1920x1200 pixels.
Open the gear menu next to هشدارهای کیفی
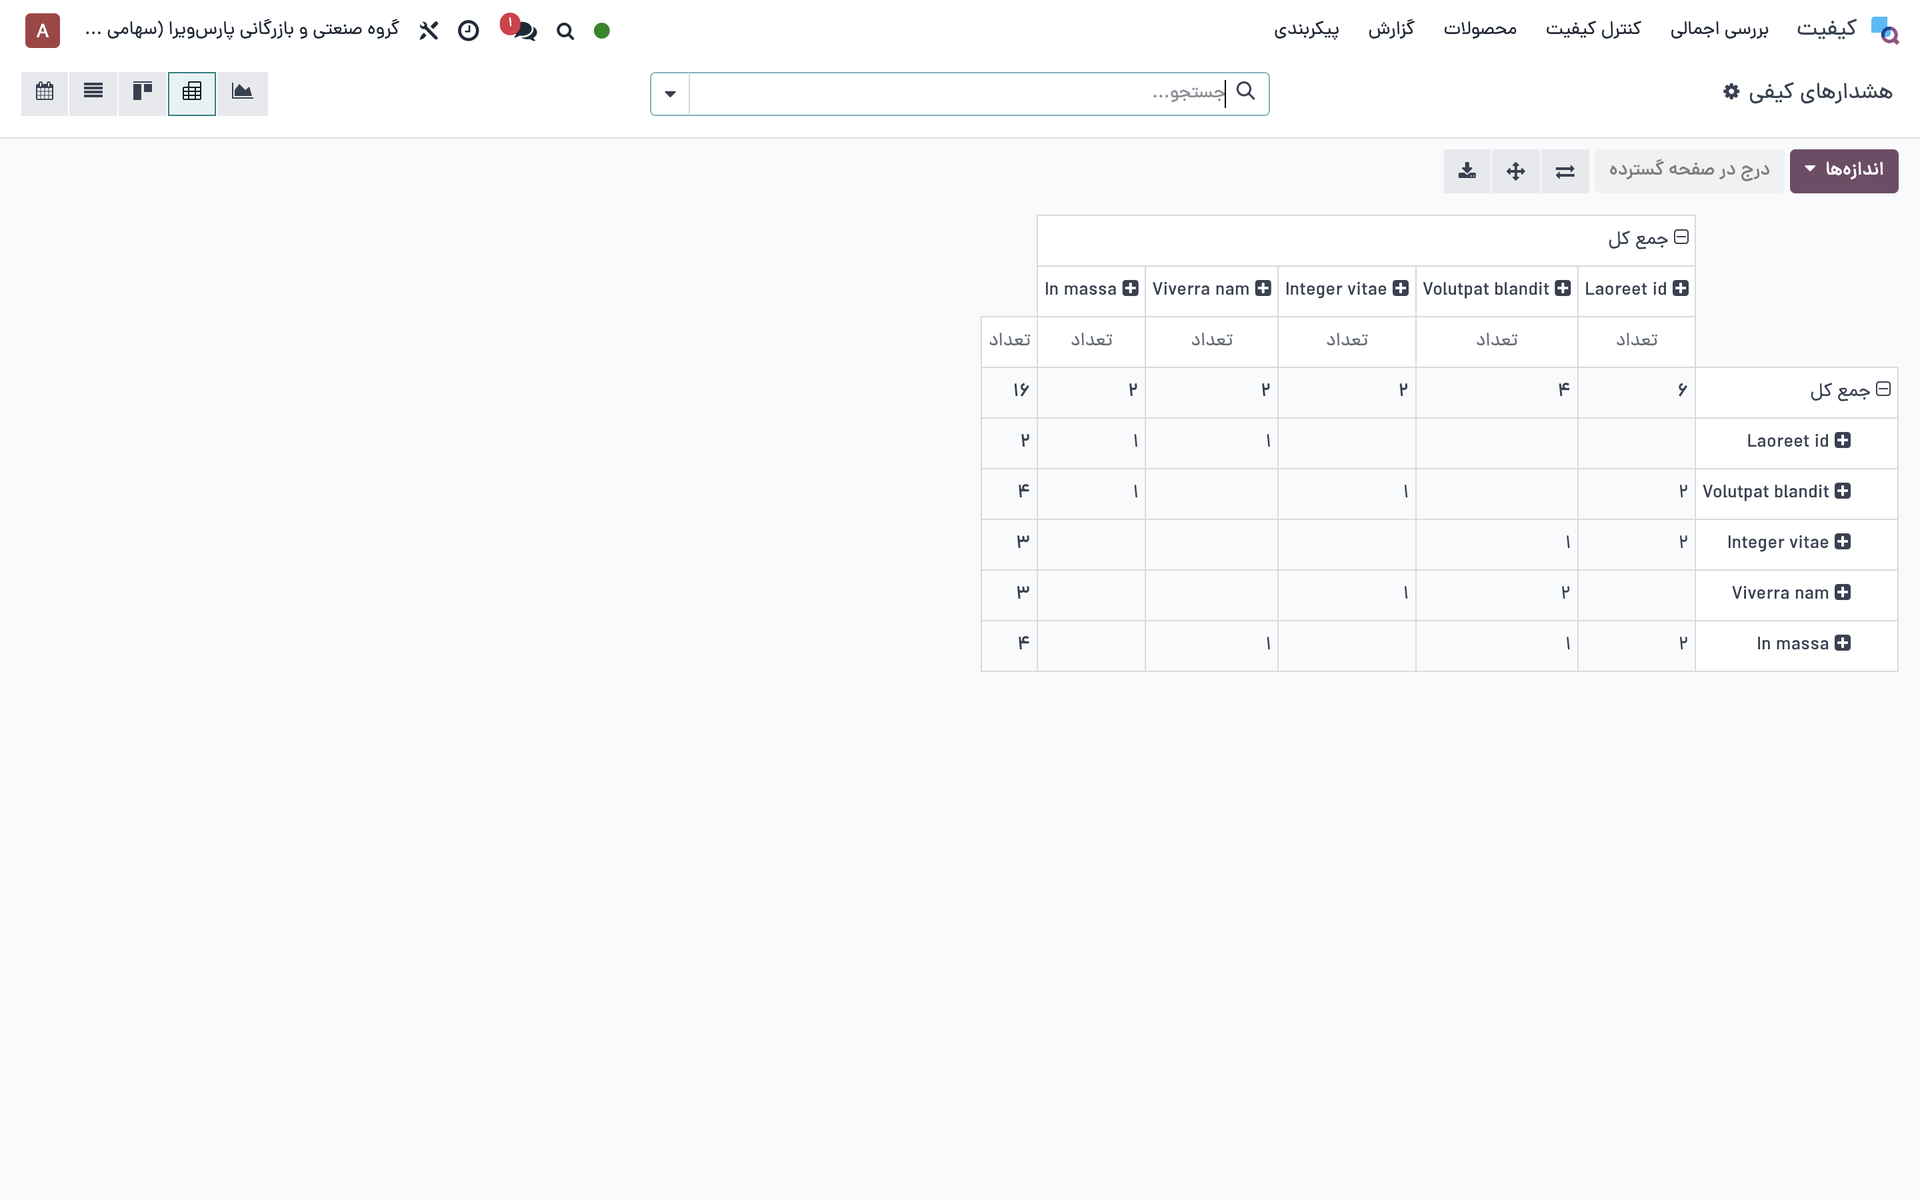tap(1731, 92)
